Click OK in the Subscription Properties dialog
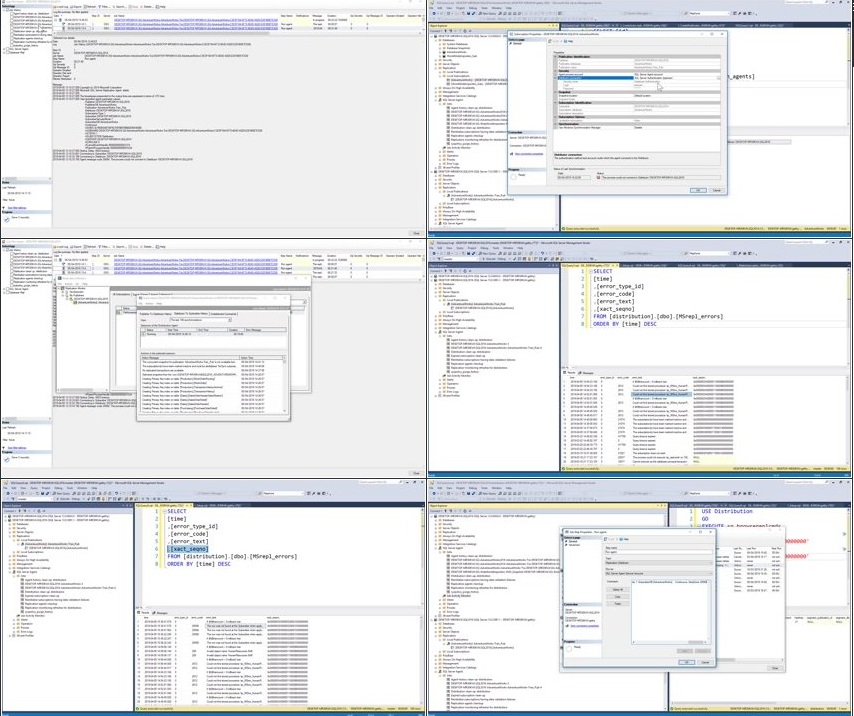 click(x=698, y=191)
